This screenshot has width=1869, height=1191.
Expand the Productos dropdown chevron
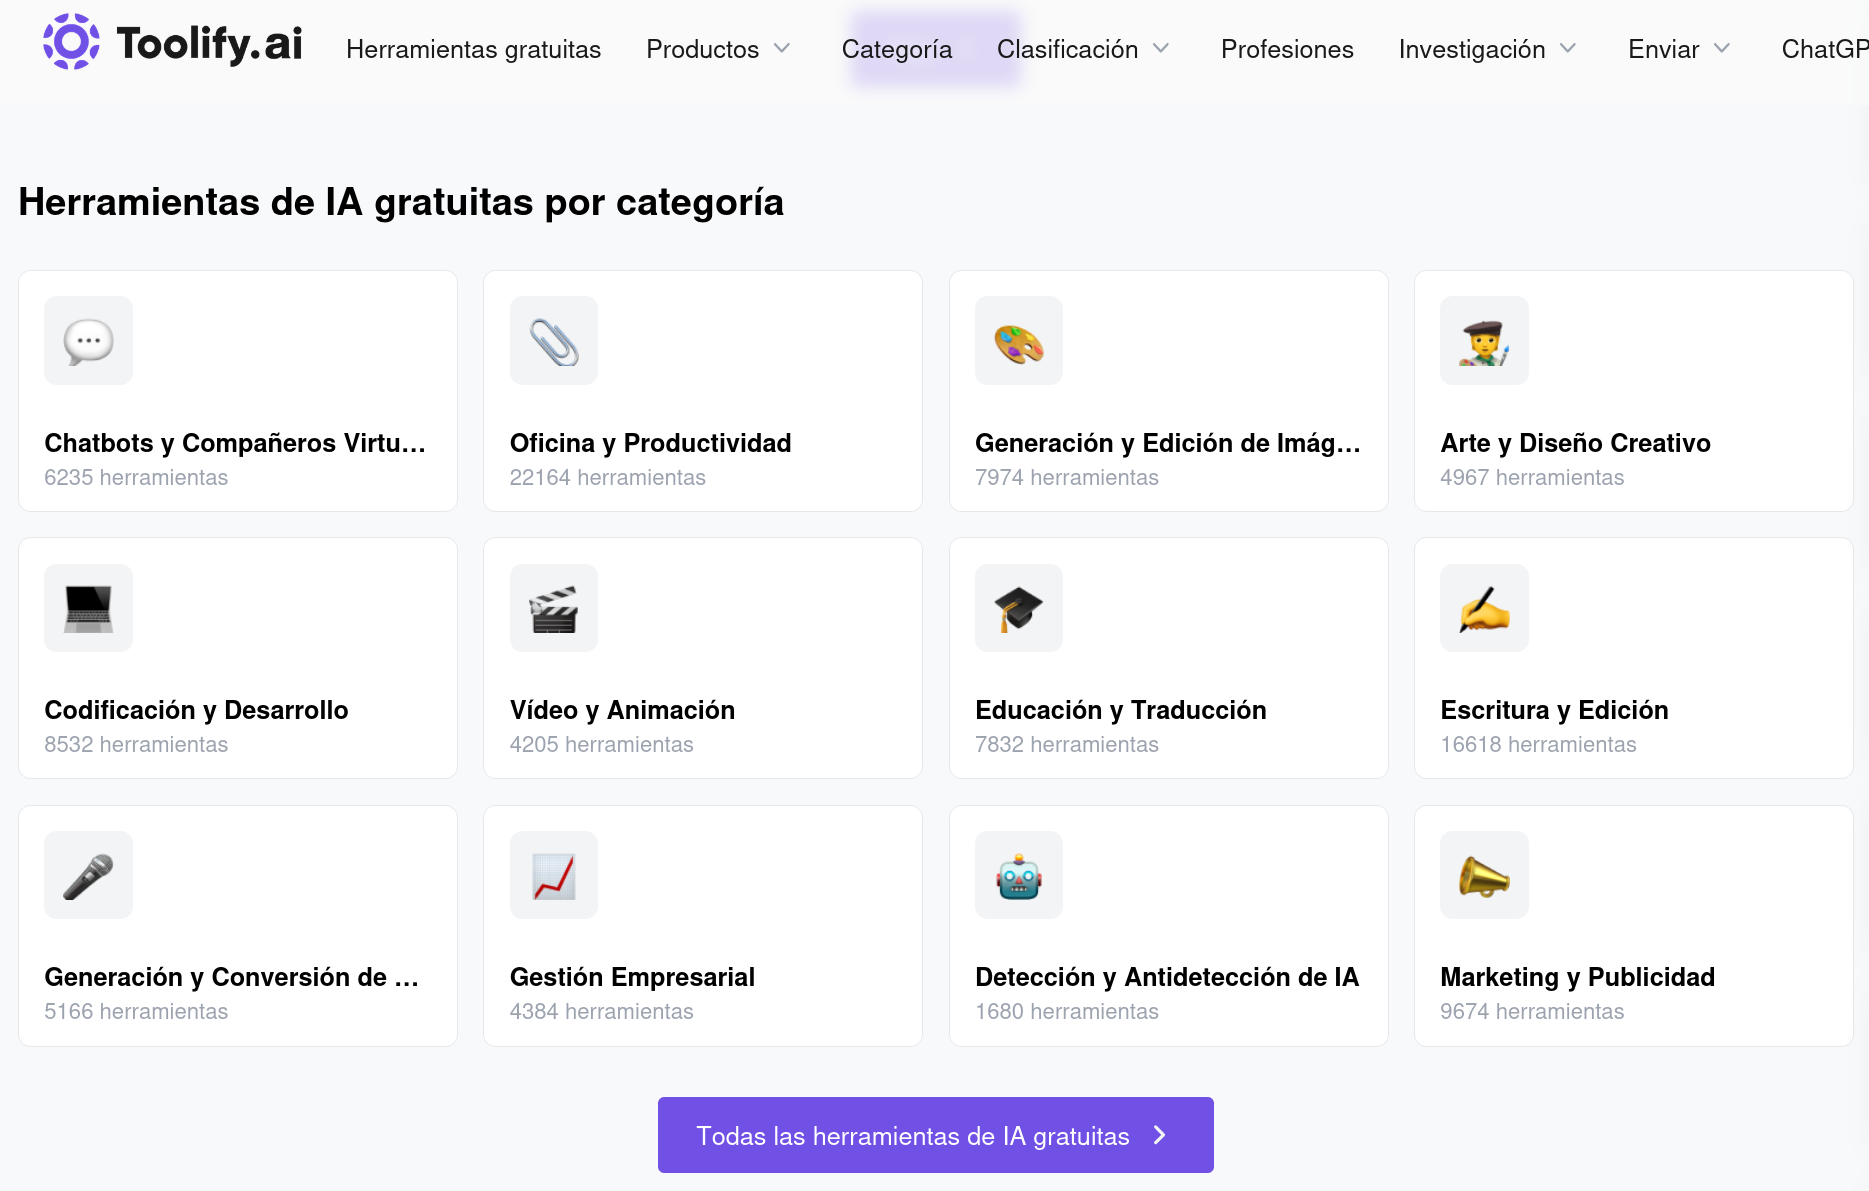[x=782, y=48]
